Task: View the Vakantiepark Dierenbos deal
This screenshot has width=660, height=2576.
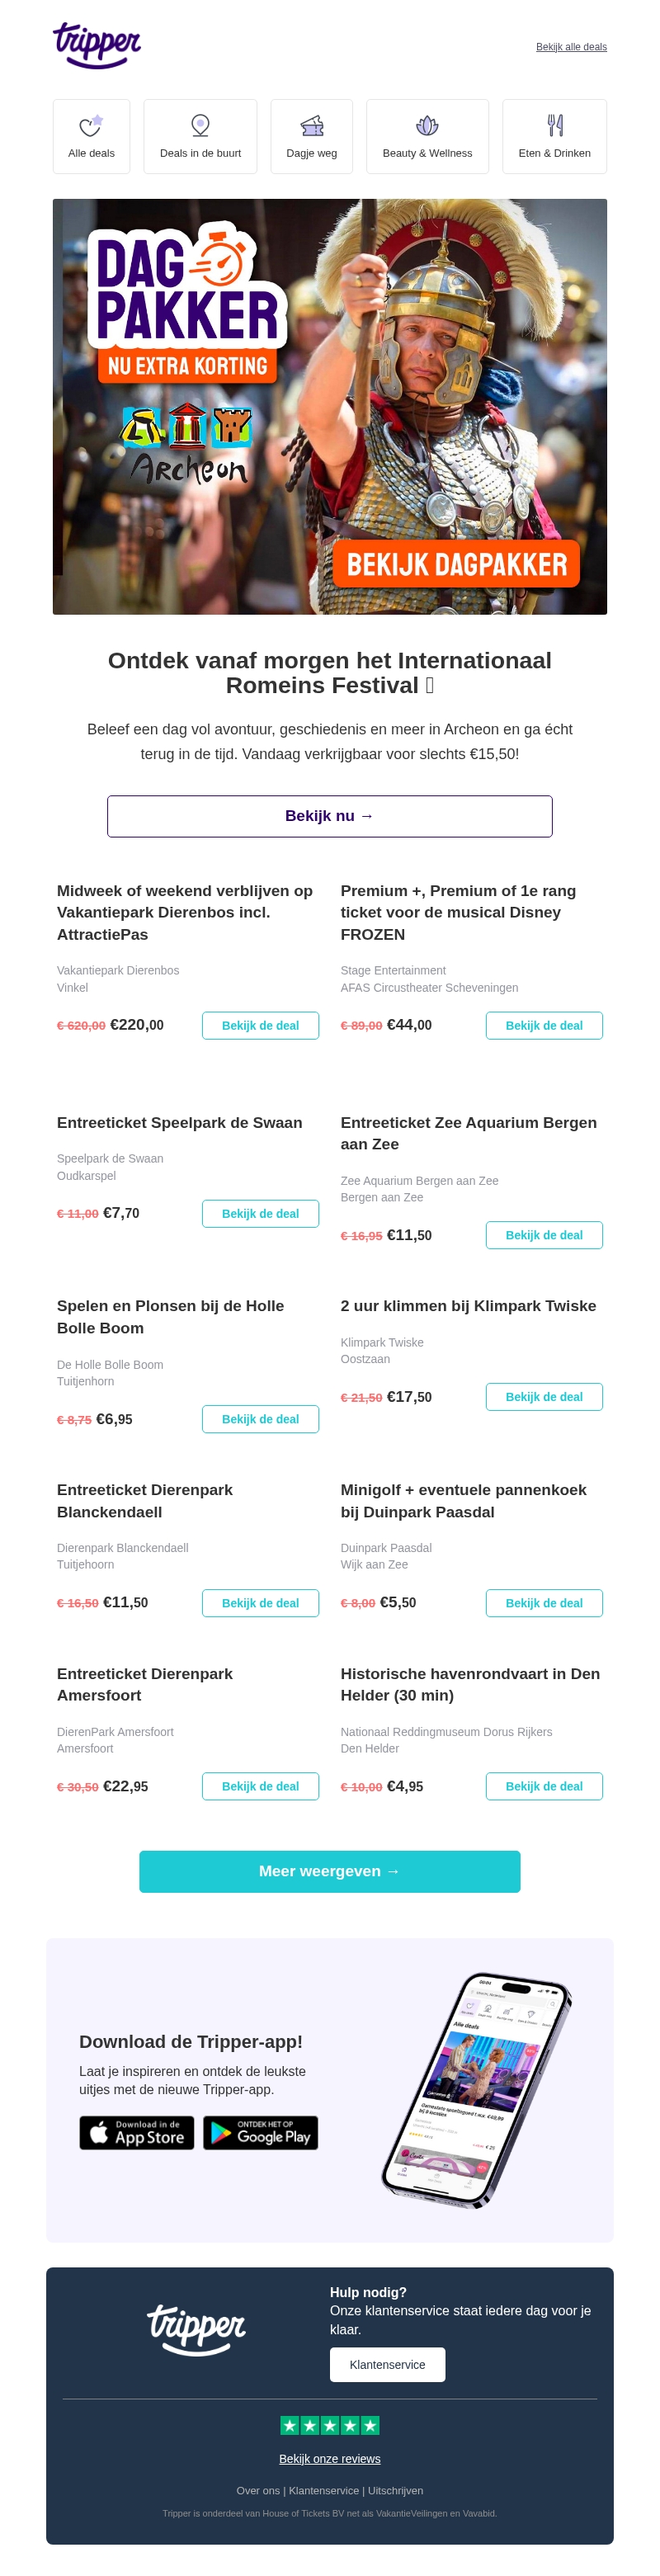Action: (260, 1025)
